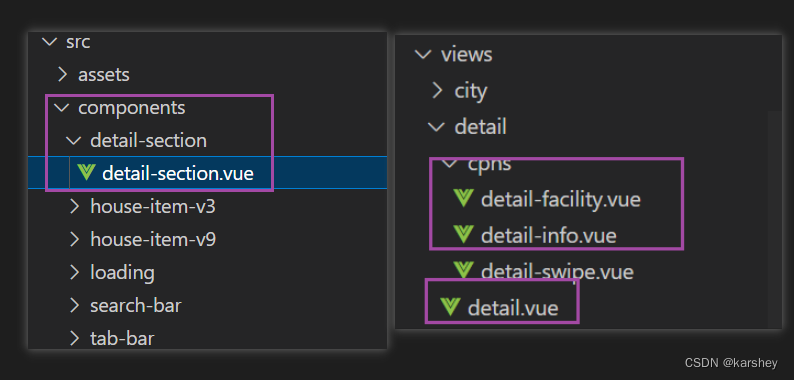Image resolution: width=794 pixels, height=380 pixels.
Task: Click the Vue icon next to detail-facility.vue
Action: click(463, 198)
